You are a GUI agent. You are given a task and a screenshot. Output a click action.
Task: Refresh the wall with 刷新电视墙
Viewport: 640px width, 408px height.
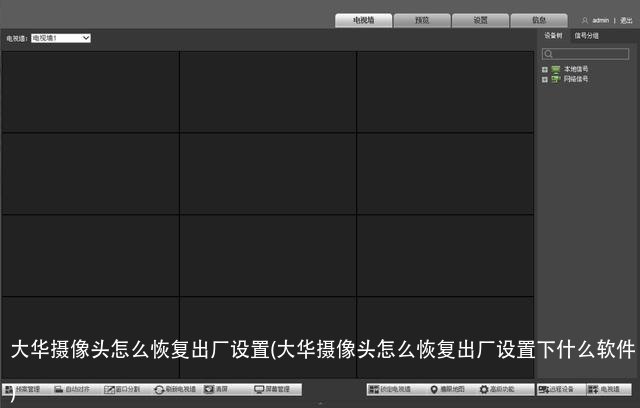[x=175, y=389]
